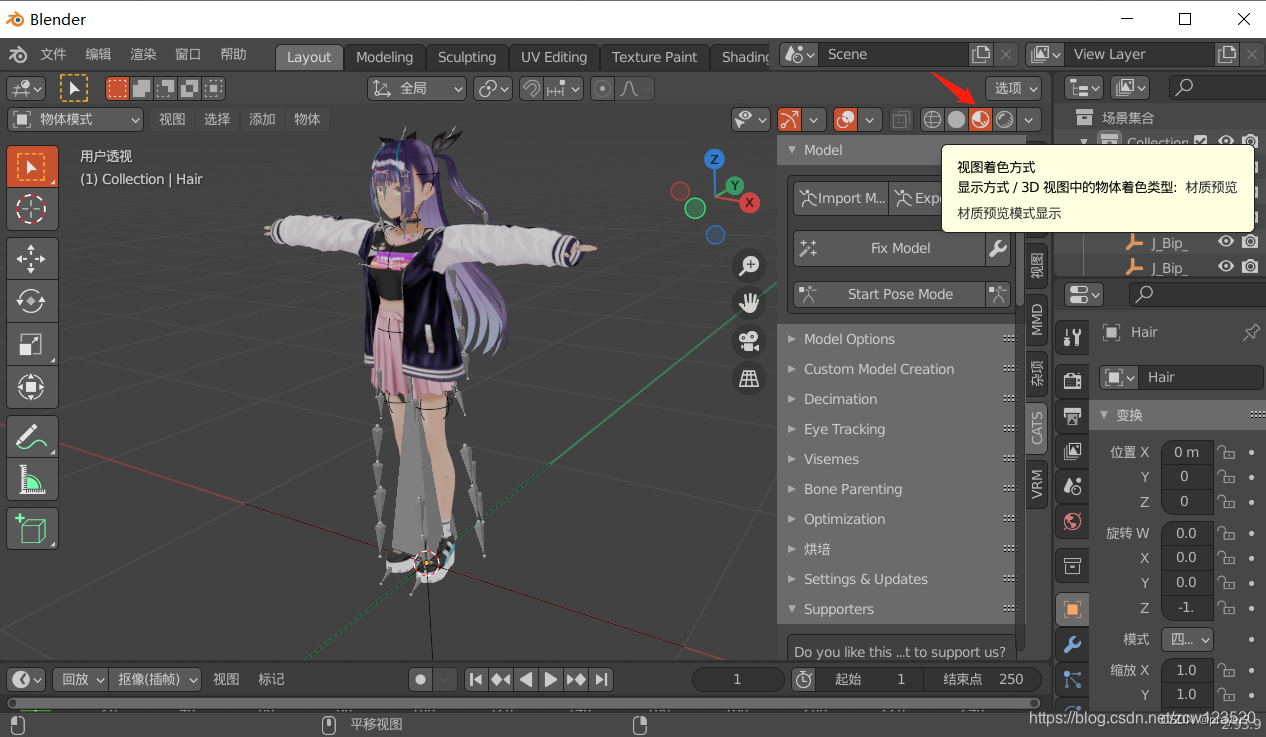Select the Cursor tool
Image resolution: width=1266 pixels, height=737 pixels.
pyautogui.click(x=32, y=209)
